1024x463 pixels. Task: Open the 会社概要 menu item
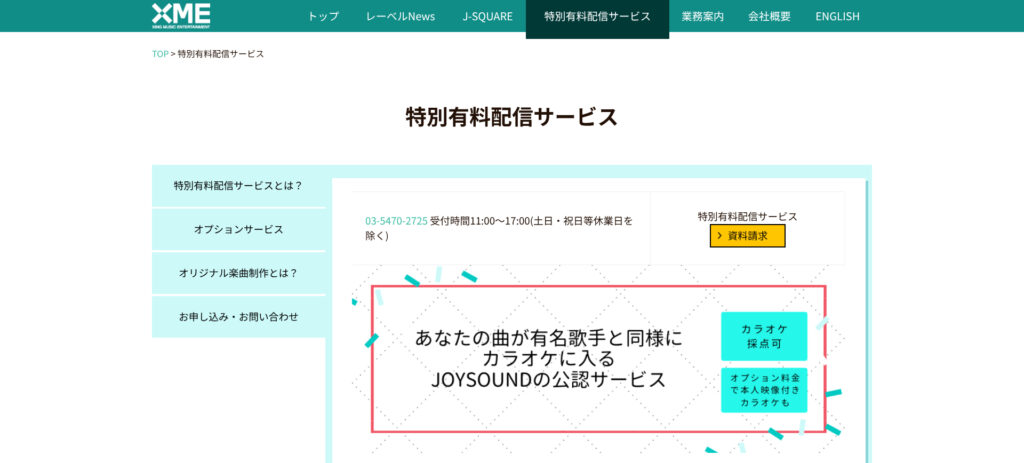click(x=769, y=16)
